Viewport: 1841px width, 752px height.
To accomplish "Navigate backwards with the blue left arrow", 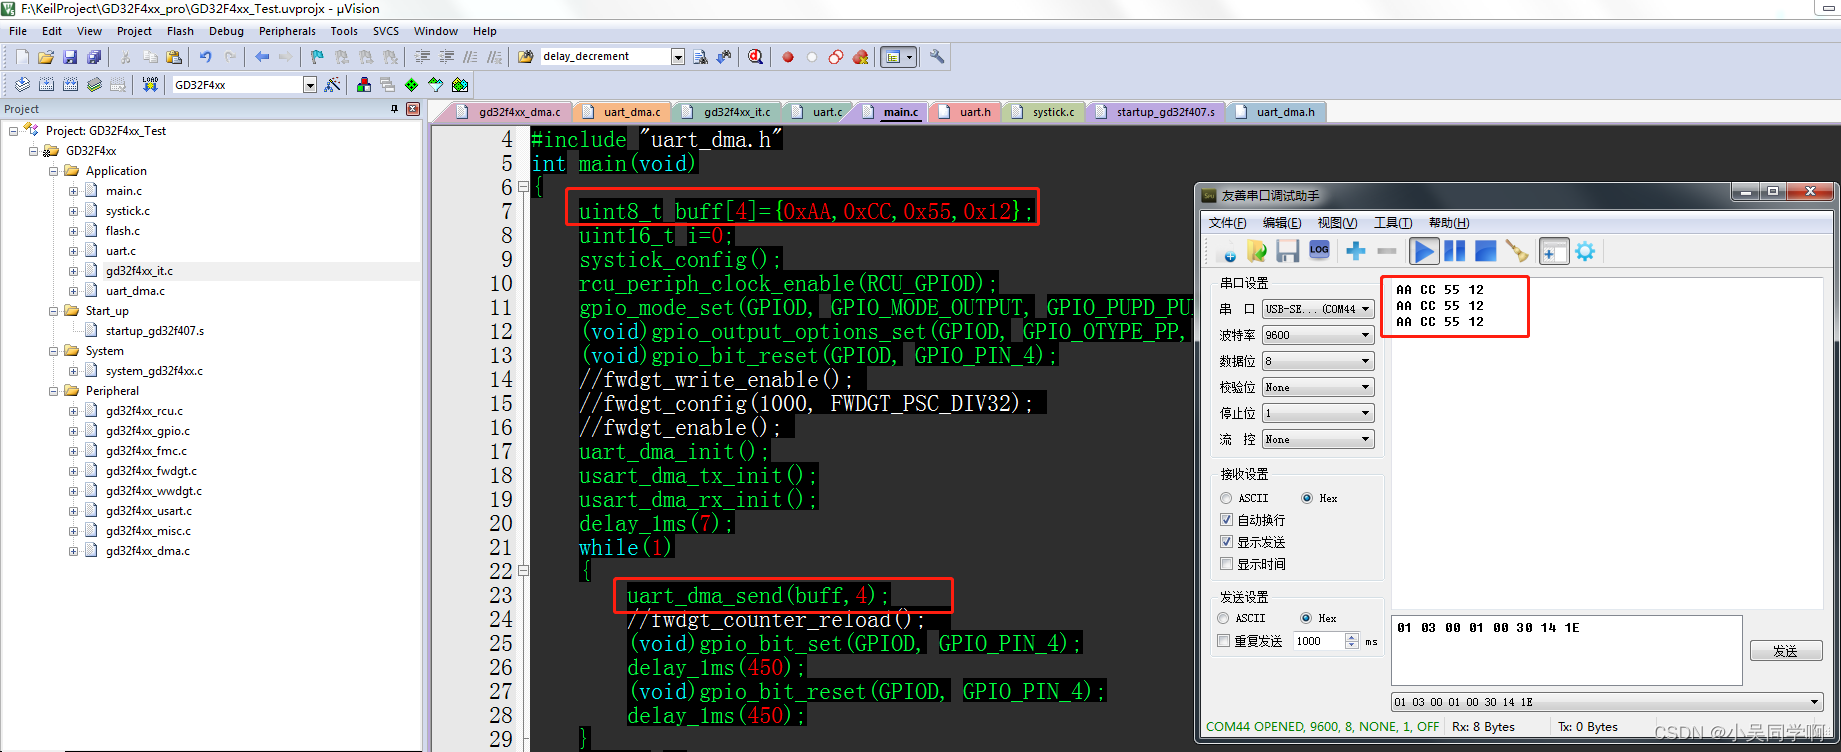I will (262, 57).
